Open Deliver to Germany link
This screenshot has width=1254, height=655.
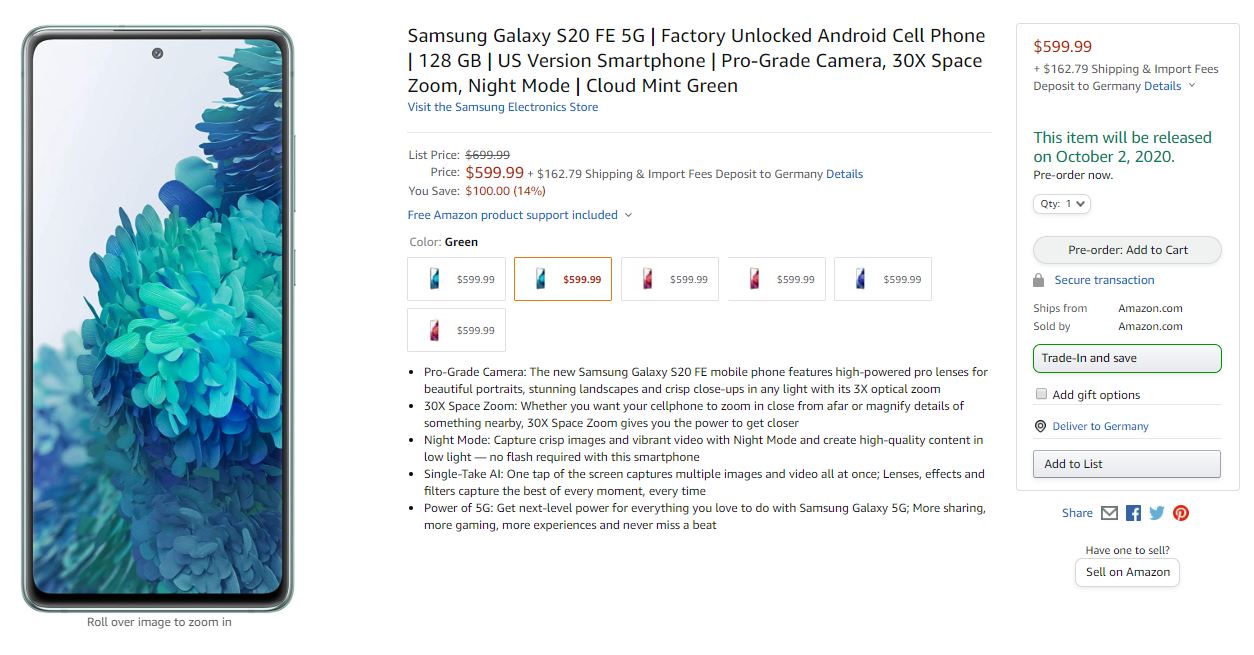(1100, 426)
